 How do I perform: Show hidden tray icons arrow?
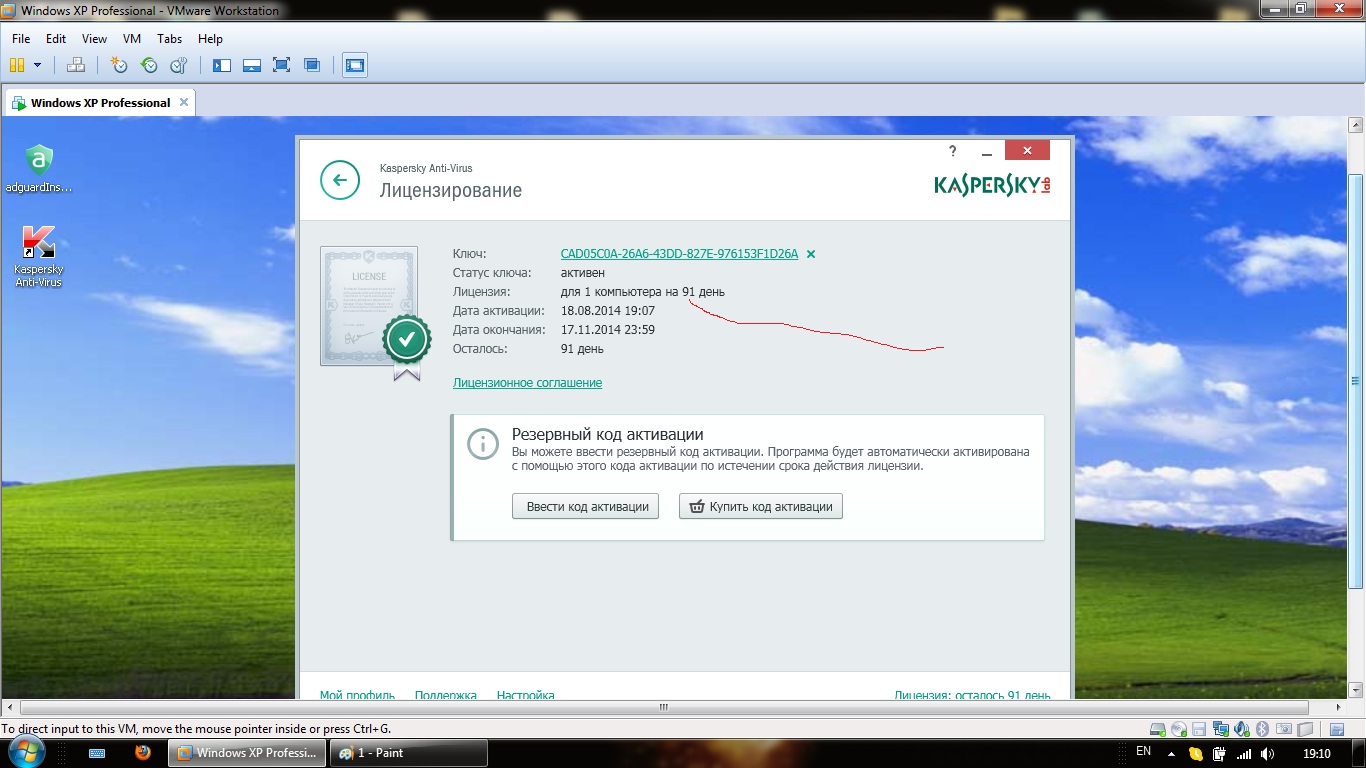tap(1171, 753)
